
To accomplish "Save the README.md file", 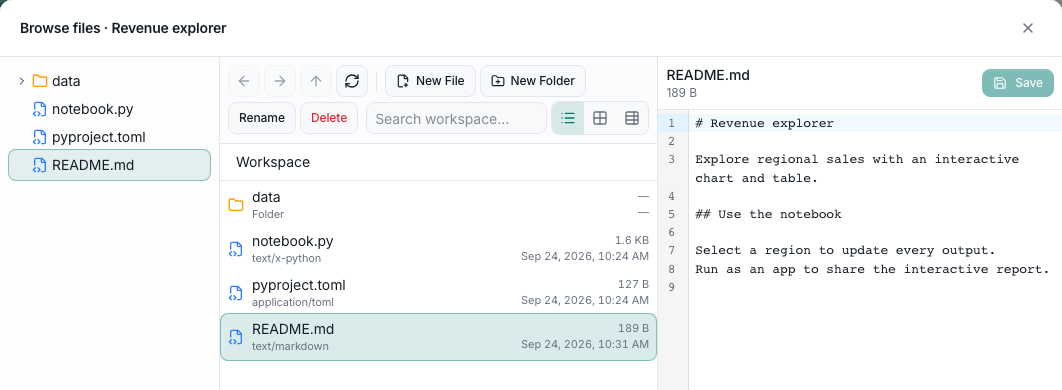I will point(1017,83).
